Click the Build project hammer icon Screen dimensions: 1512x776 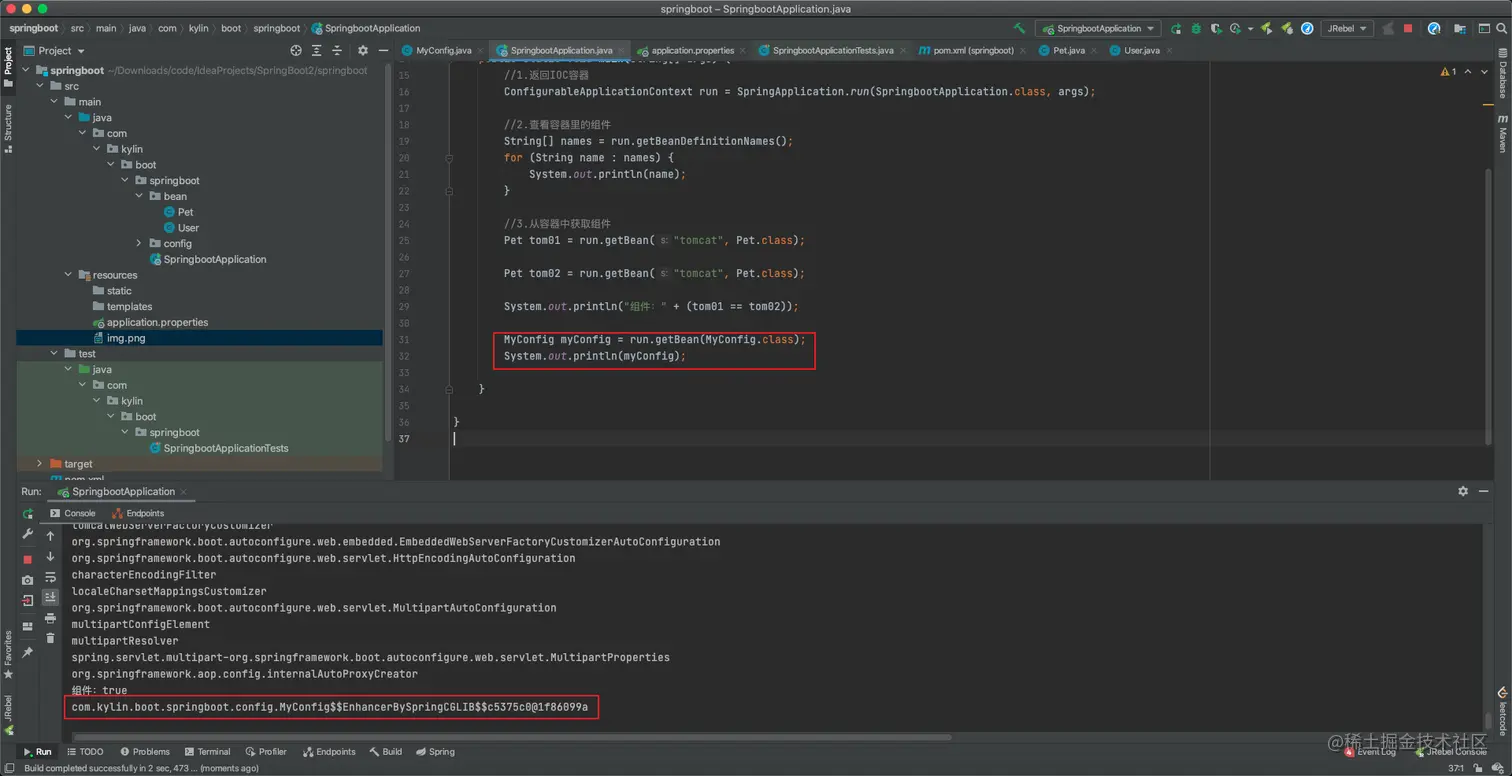(1019, 29)
